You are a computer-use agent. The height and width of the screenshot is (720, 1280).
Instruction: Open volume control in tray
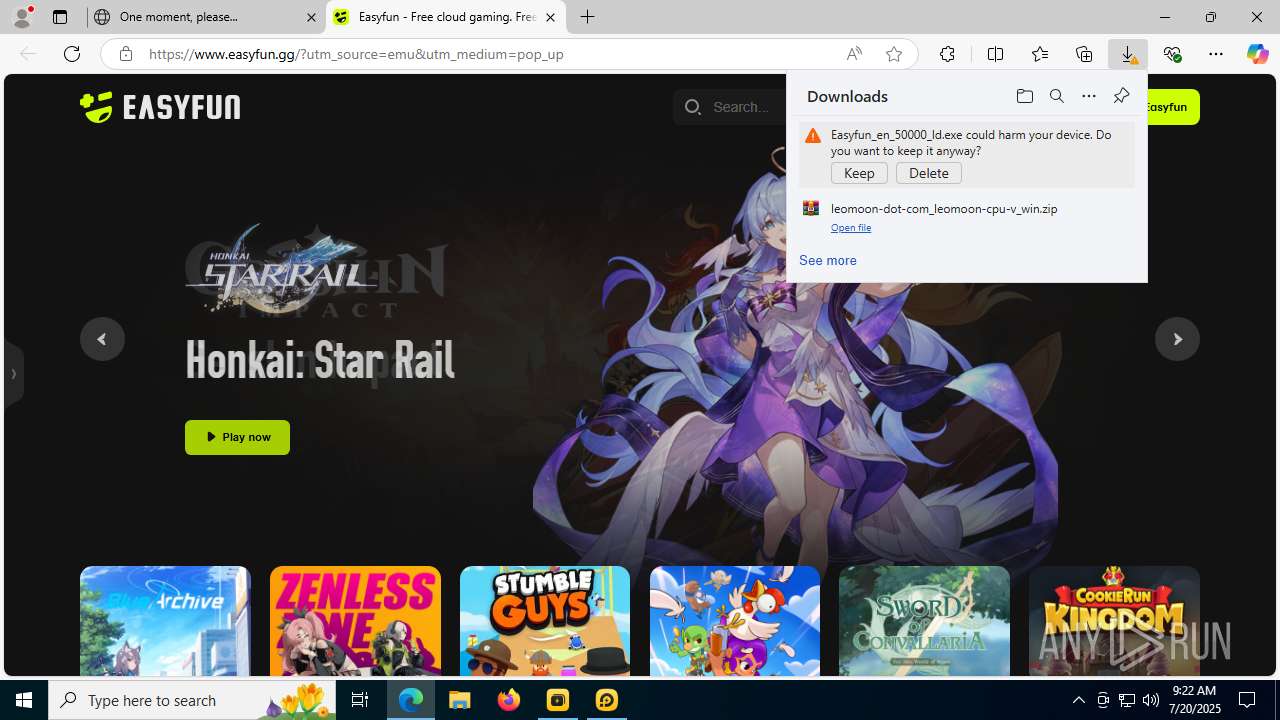click(1151, 700)
